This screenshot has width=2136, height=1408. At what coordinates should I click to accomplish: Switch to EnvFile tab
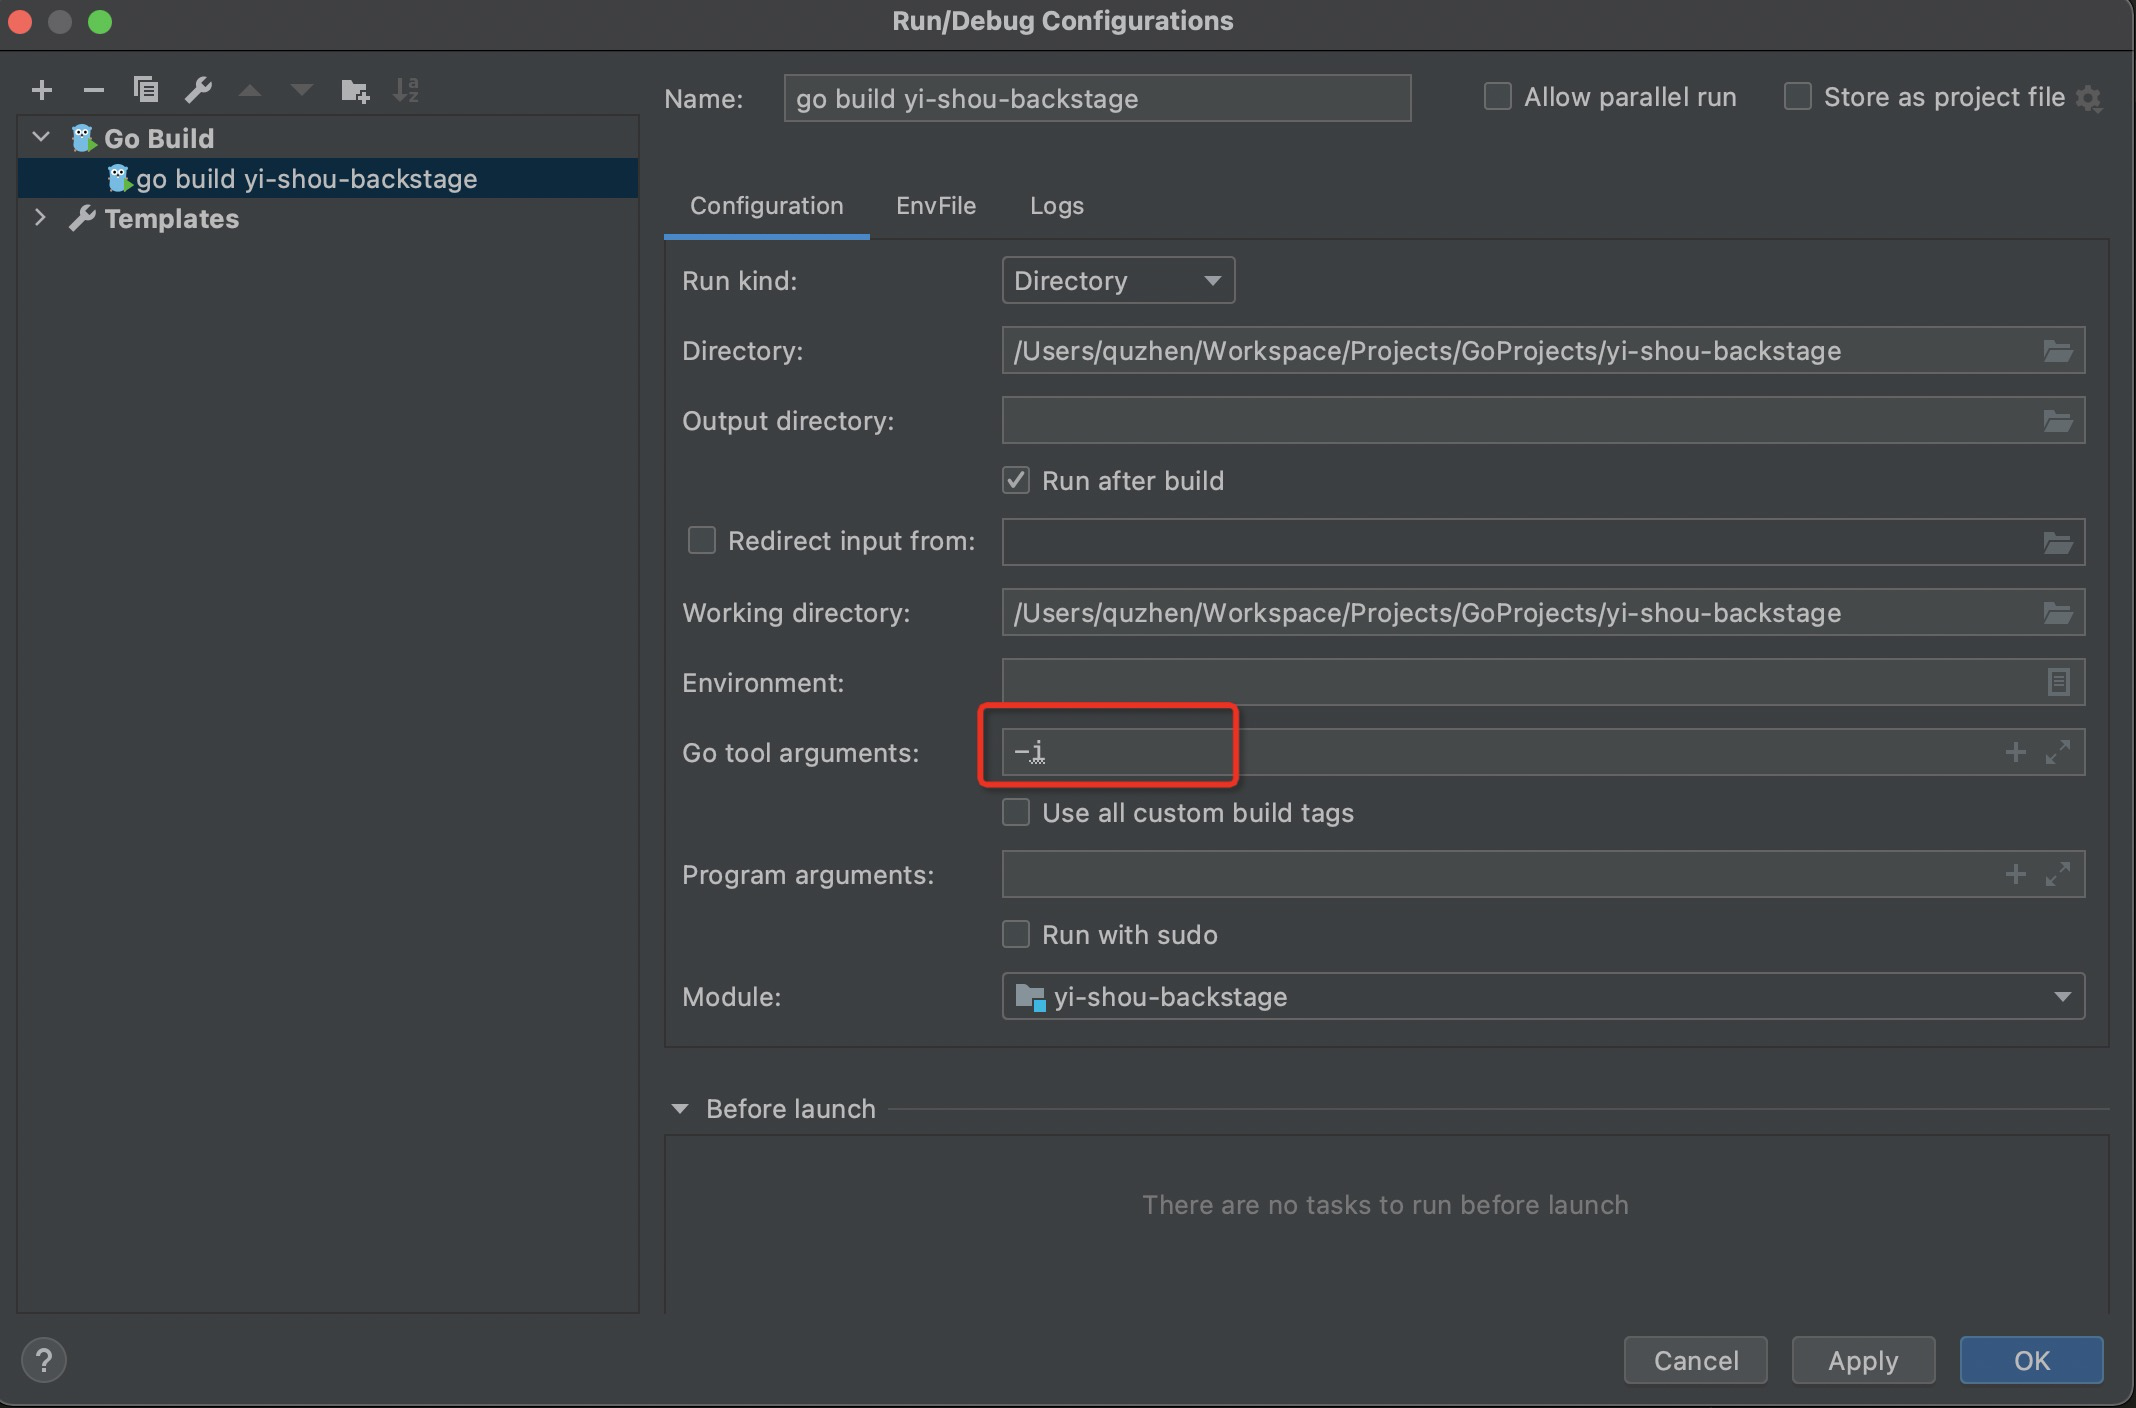(935, 206)
